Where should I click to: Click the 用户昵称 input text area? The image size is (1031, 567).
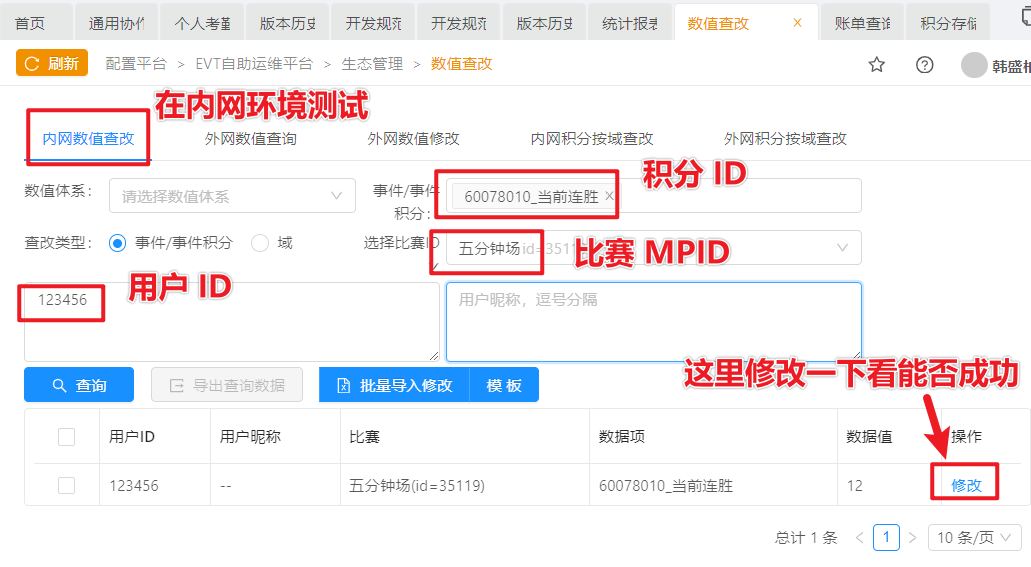653,321
